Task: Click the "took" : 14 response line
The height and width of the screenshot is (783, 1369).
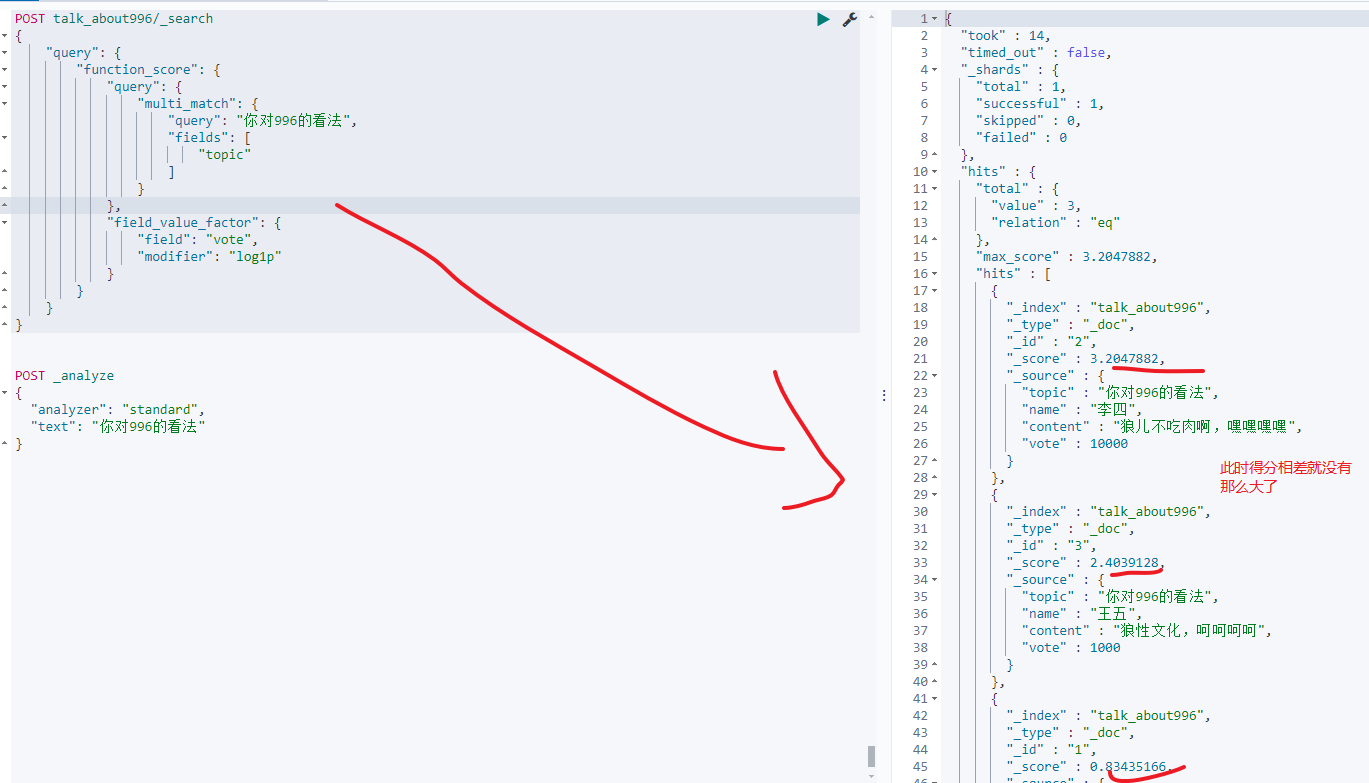Action: 1003,36
